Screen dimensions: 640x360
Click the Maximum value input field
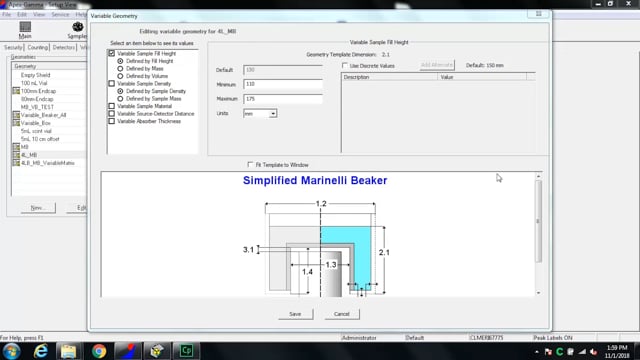click(x=282, y=99)
